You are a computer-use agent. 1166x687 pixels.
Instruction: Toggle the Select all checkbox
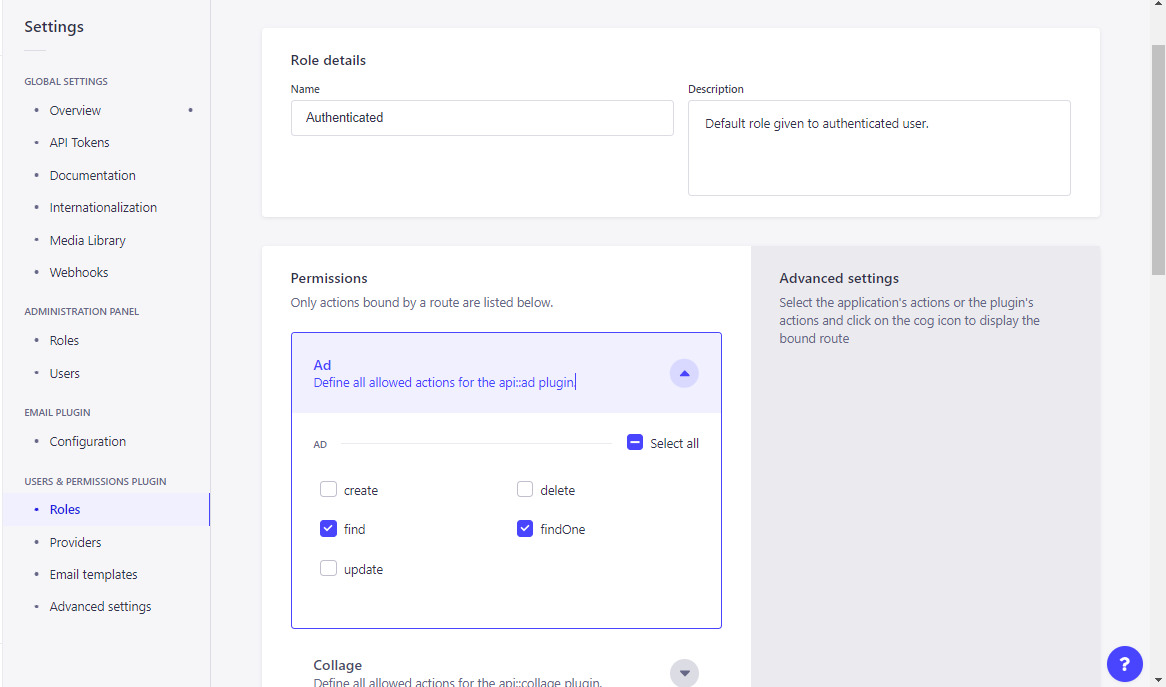click(x=635, y=442)
